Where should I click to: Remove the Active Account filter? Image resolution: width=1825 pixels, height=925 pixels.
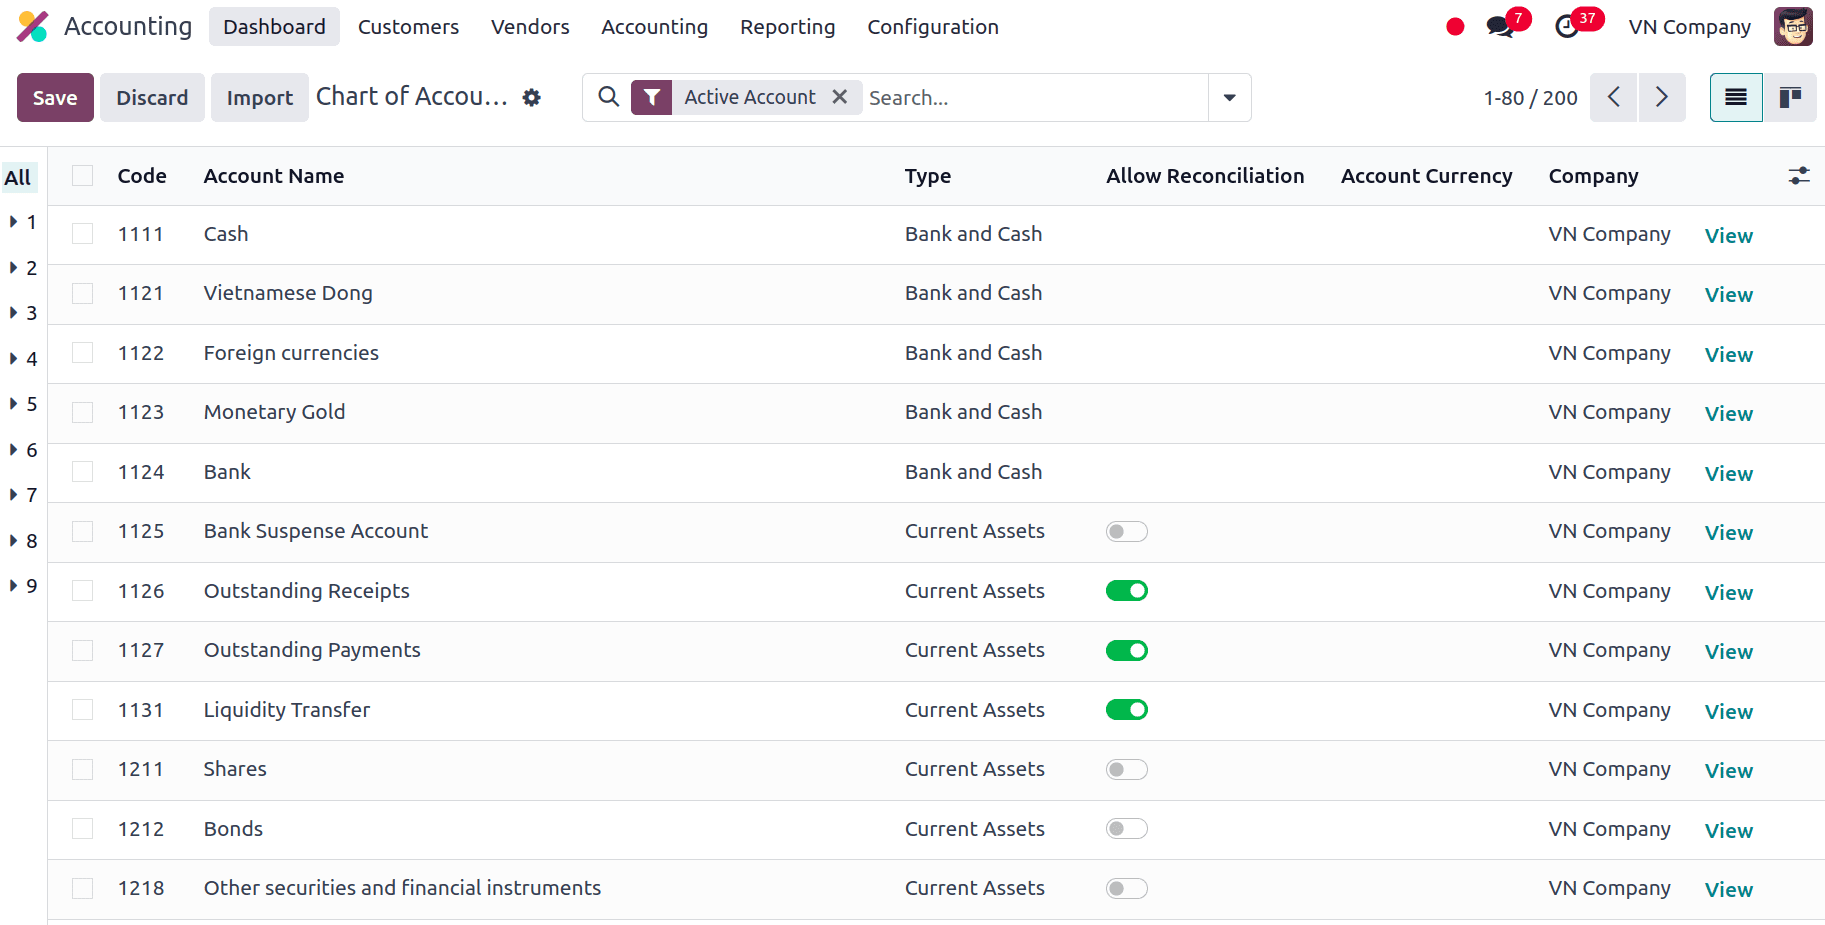click(x=840, y=97)
